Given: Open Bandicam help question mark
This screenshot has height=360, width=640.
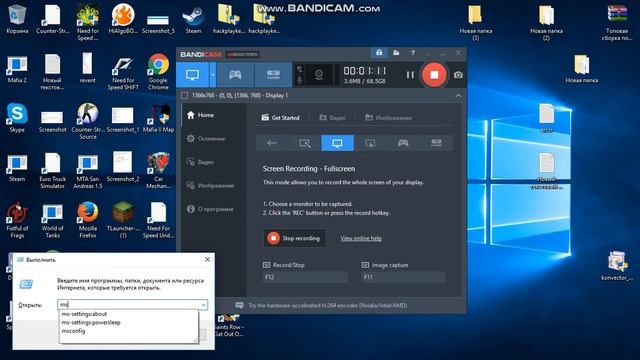Looking at the screenshot, I should click(413, 53).
